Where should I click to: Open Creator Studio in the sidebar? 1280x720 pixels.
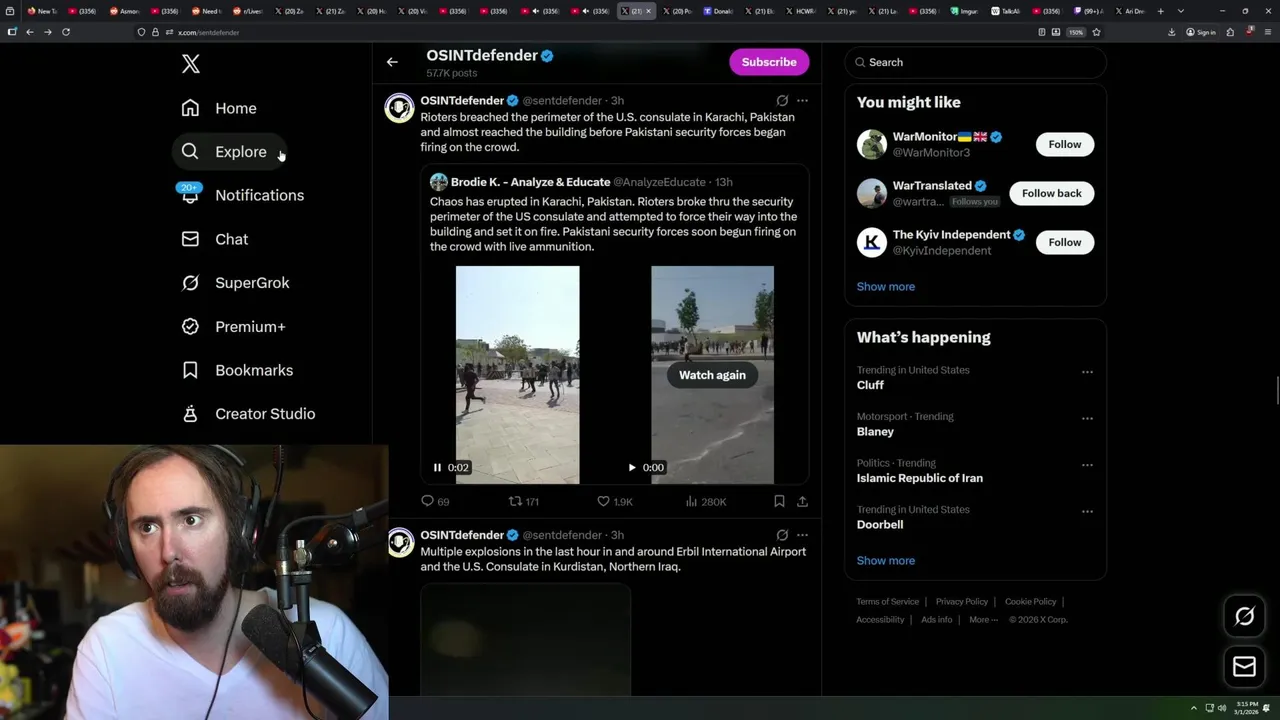pyautogui.click(x=248, y=414)
